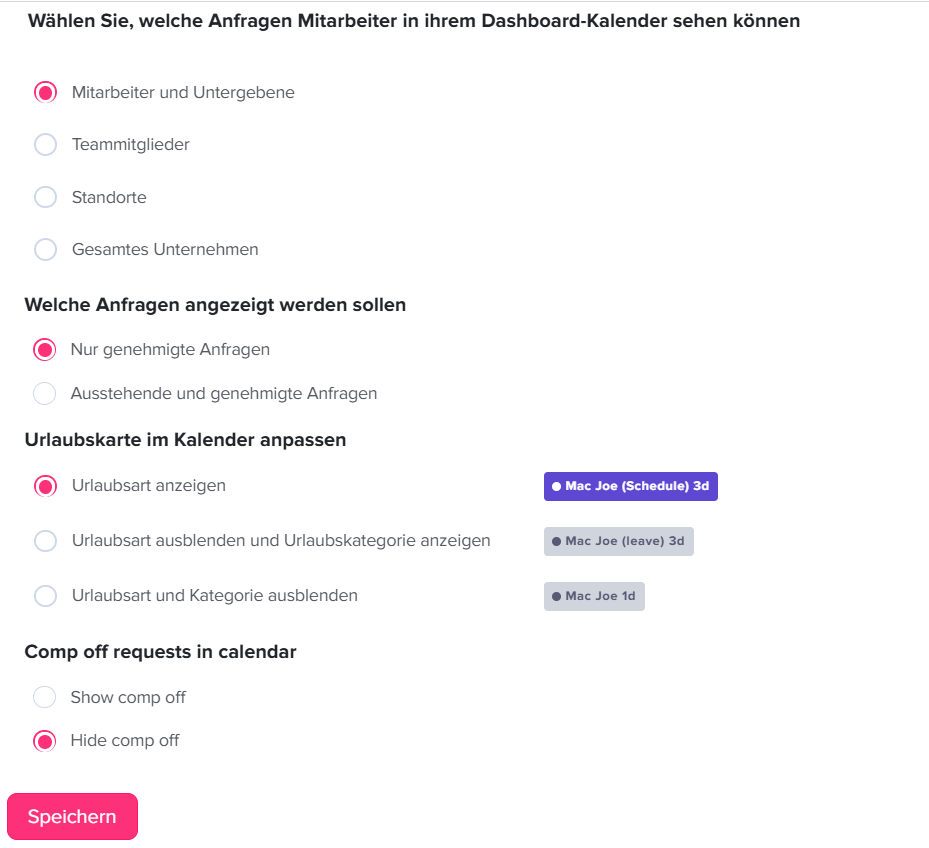
Task: Click the gray Mac Joe (leave) 3d badge
Action: click(x=618, y=541)
